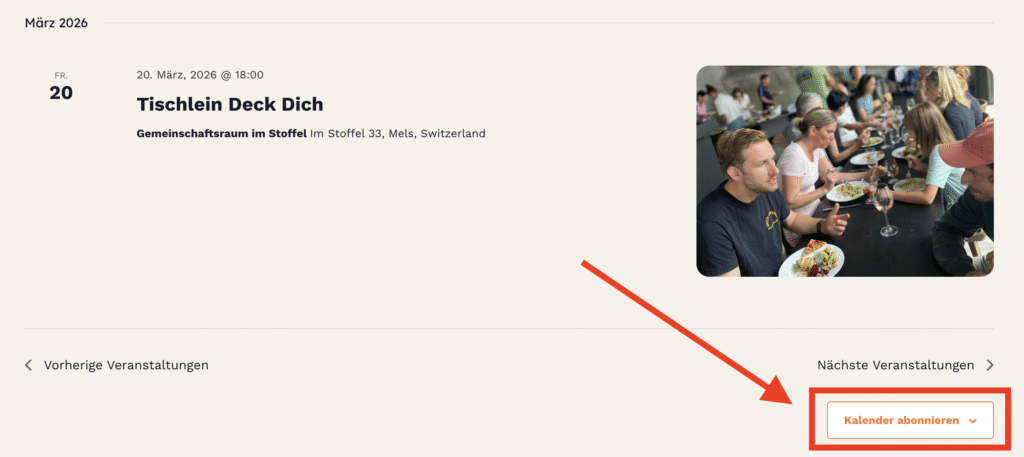The height and width of the screenshot is (457, 1024).
Task: Open the event photo of people dining
Action: coord(844,171)
